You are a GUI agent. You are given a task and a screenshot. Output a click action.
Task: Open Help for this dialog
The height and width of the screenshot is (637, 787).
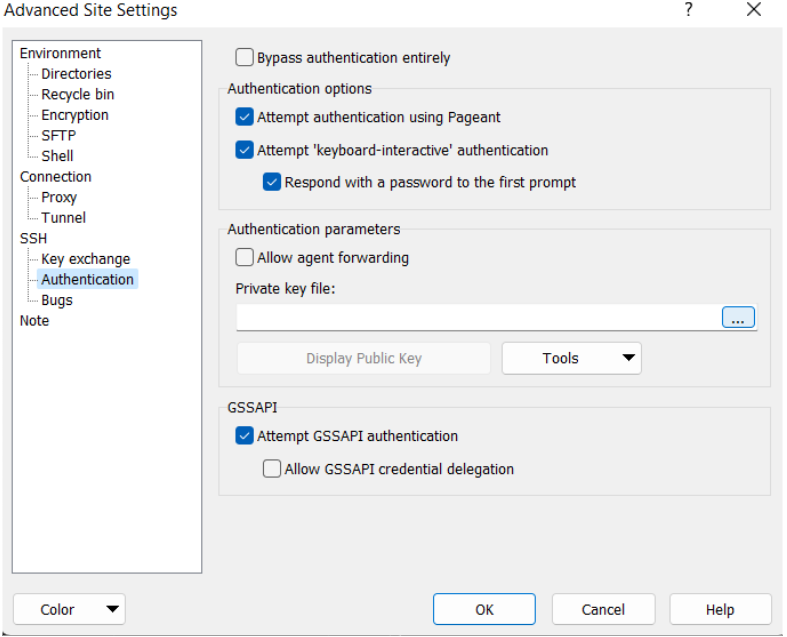pyautogui.click(x=720, y=609)
